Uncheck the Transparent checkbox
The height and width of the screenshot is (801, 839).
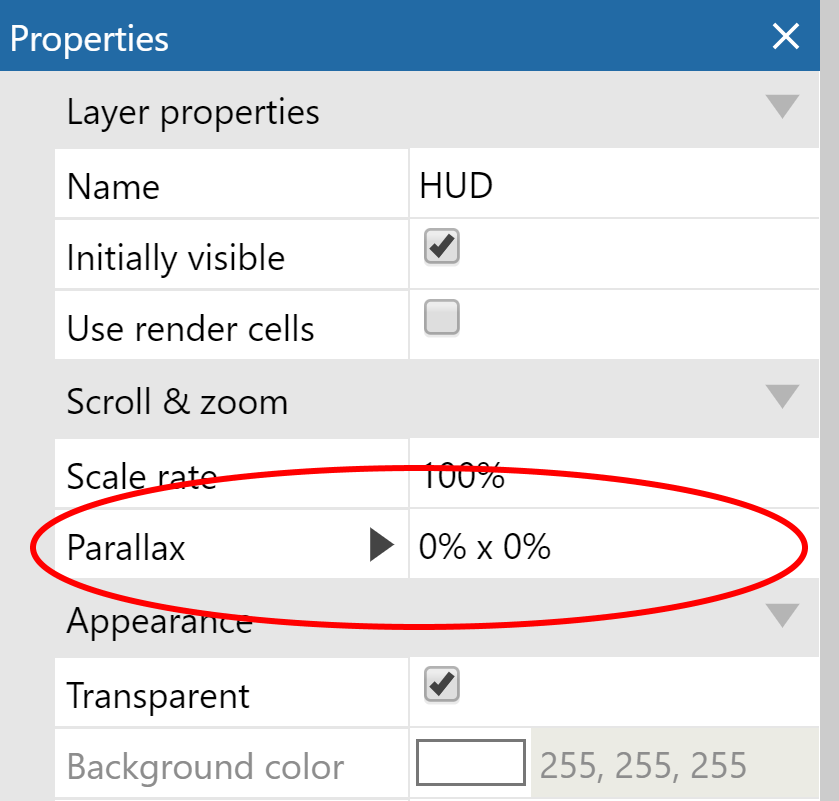(441, 685)
